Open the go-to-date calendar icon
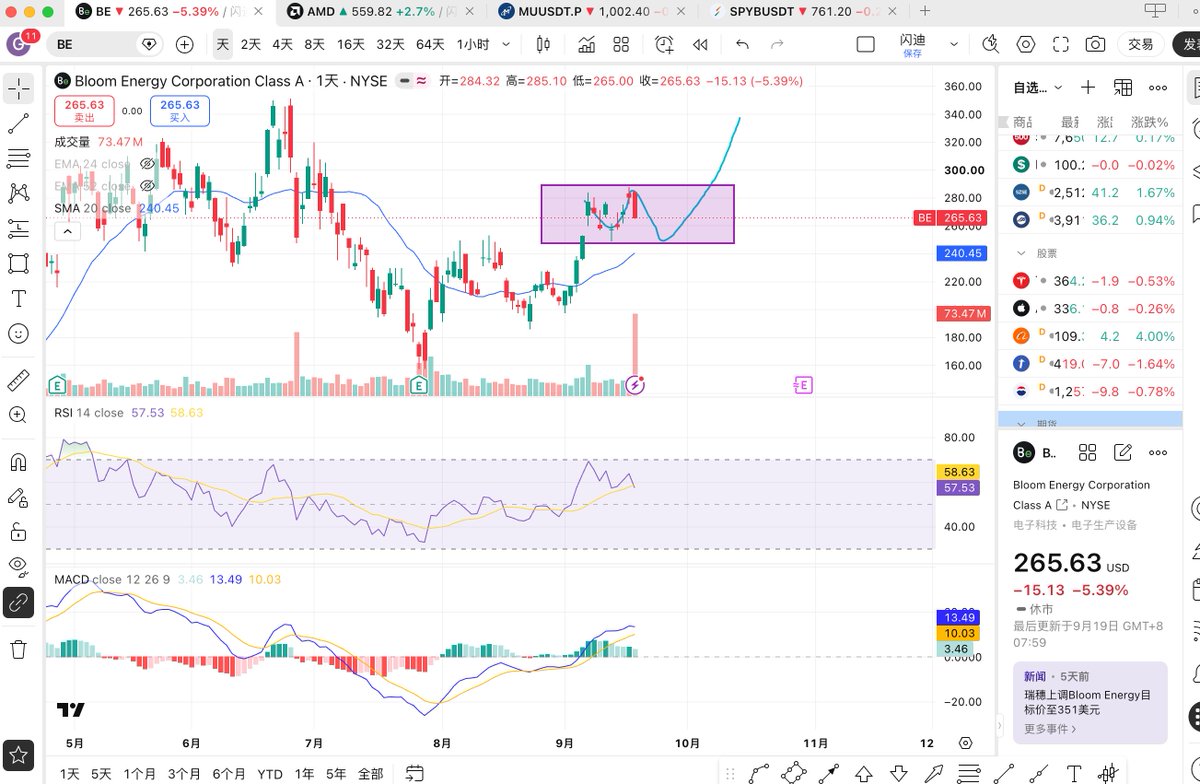 coord(414,774)
